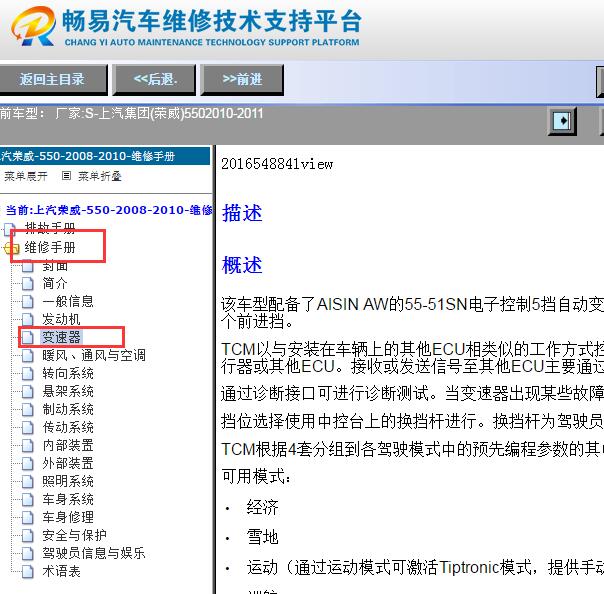
Task: Click page icon next to 排故手册
Action: [x=10, y=229]
